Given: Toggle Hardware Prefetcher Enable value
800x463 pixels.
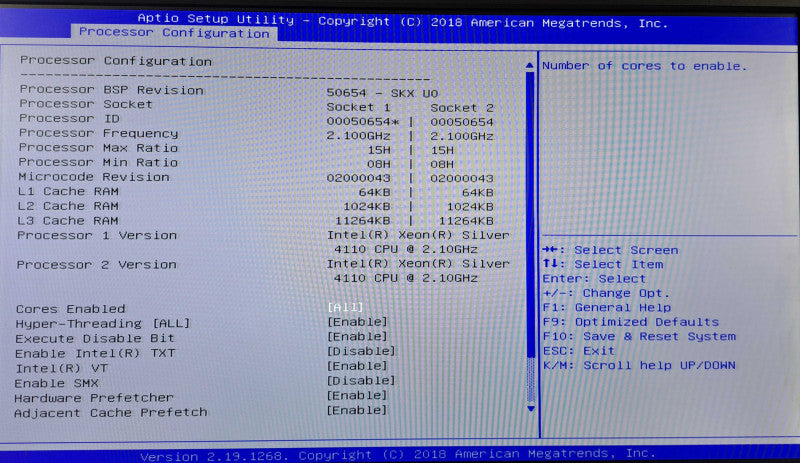Looking at the screenshot, I should 357,395.
